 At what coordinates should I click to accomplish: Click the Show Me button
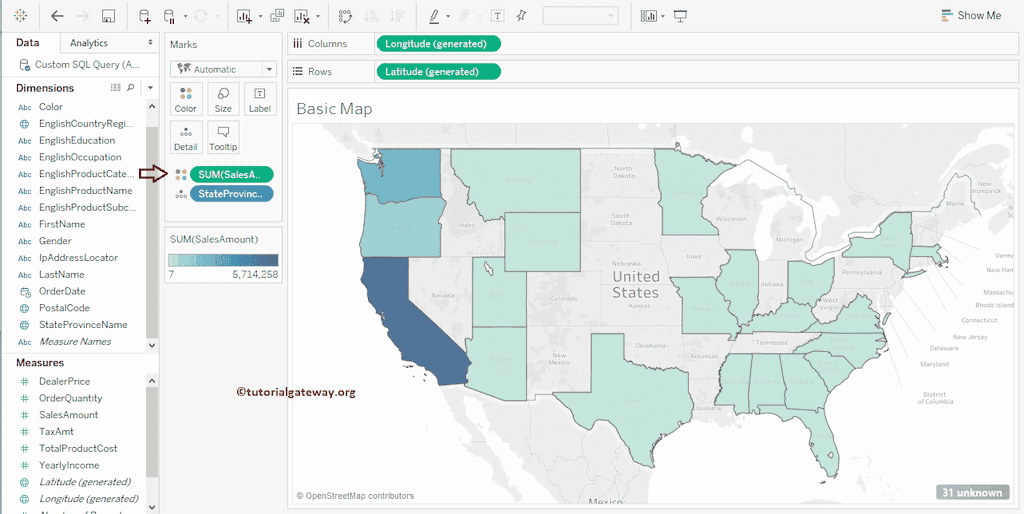click(x=970, y=16)
